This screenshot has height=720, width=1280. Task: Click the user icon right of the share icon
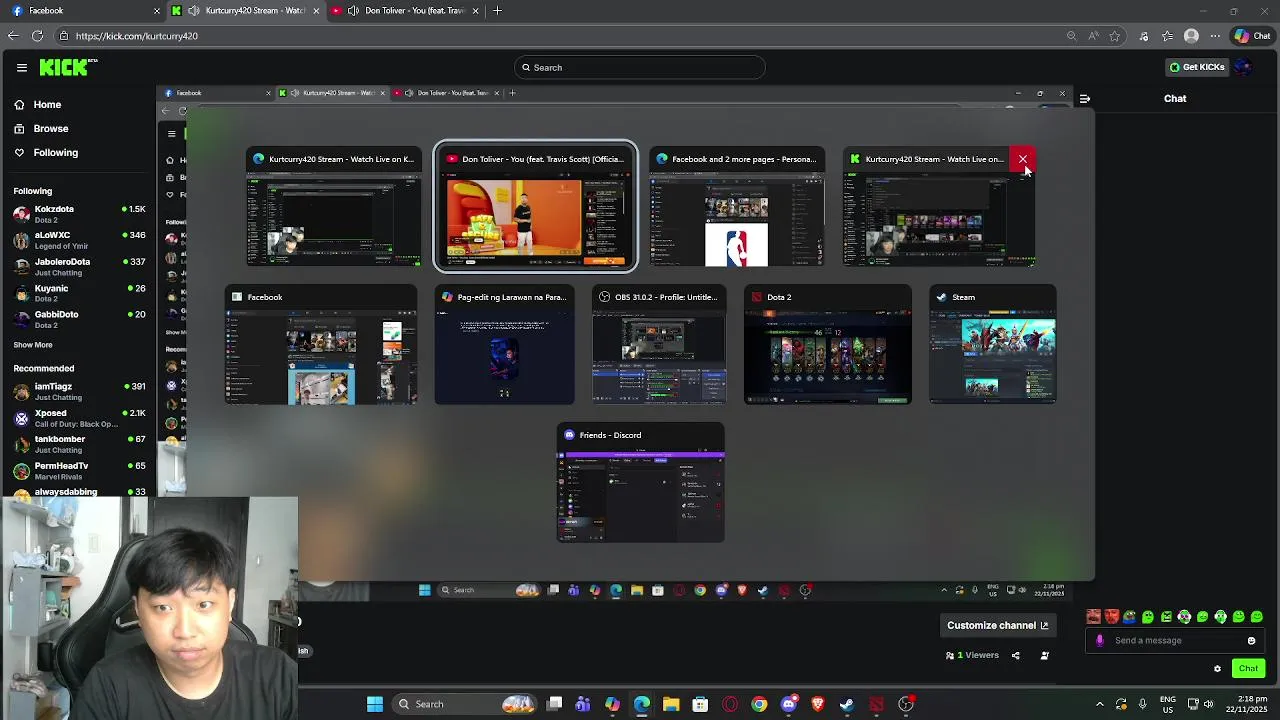click(1045, 656)
